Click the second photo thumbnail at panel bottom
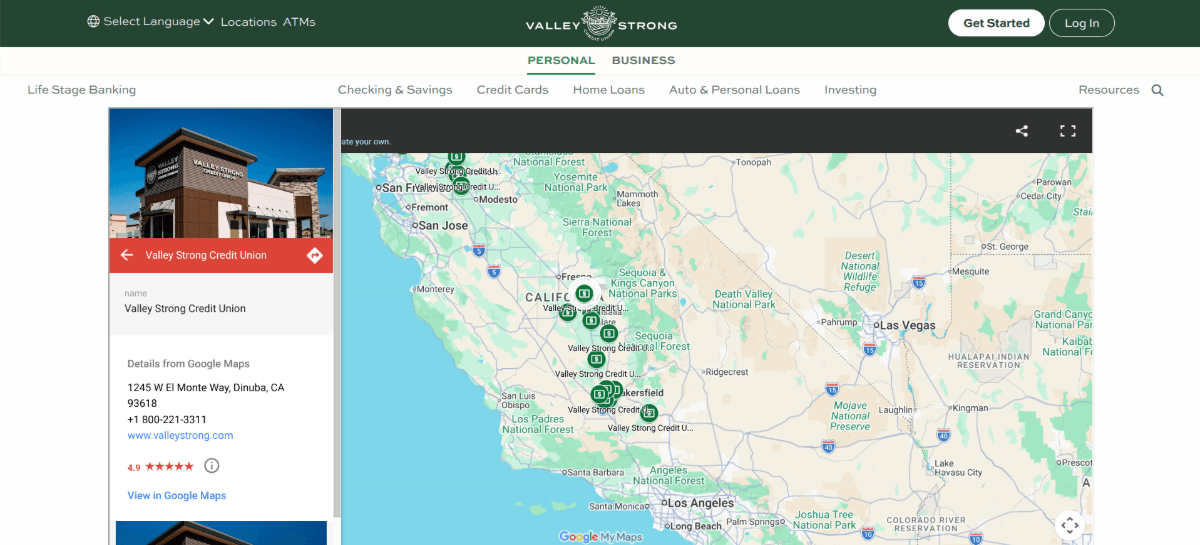The image size is (1200, 545). [x=221, y=533]
